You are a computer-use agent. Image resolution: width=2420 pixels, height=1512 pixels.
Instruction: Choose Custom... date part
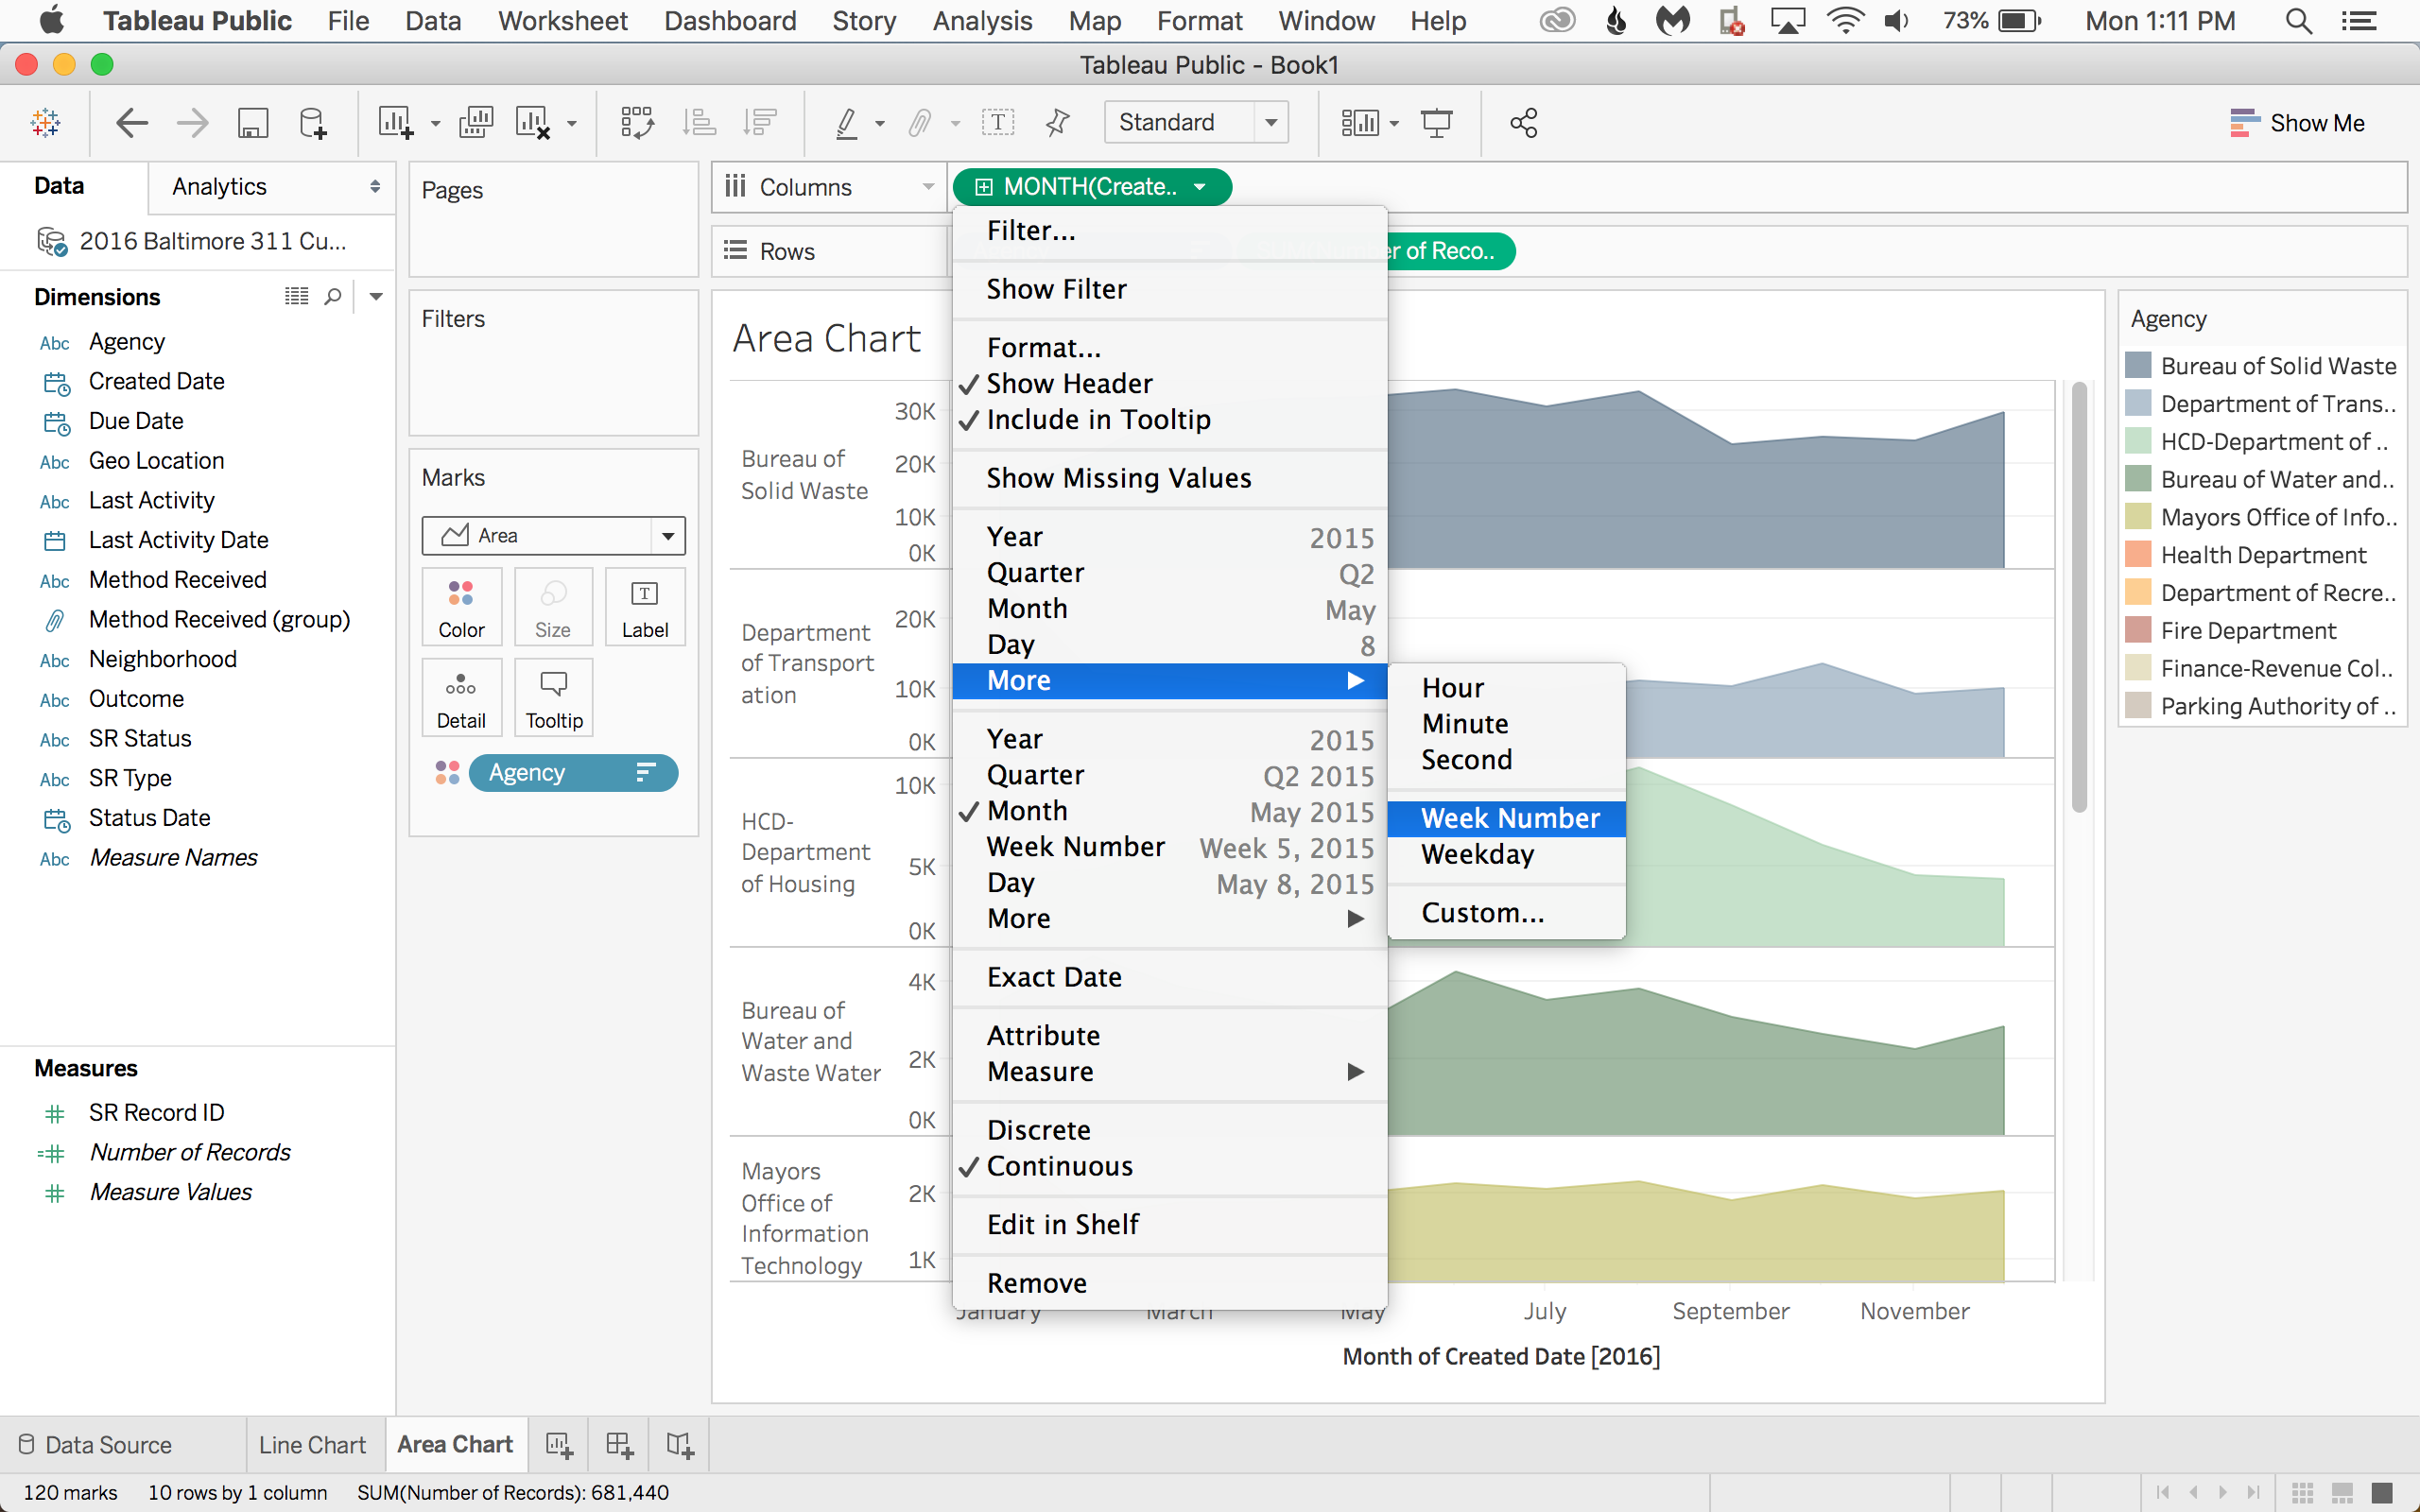point(1506,913)
